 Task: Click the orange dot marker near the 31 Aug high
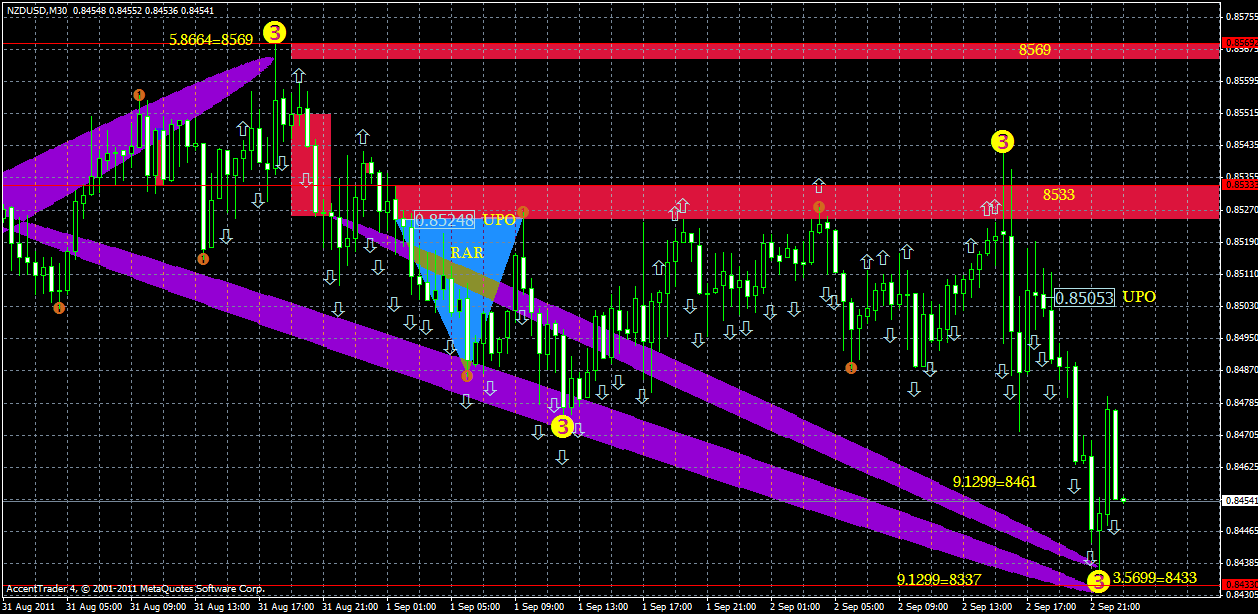139,95
